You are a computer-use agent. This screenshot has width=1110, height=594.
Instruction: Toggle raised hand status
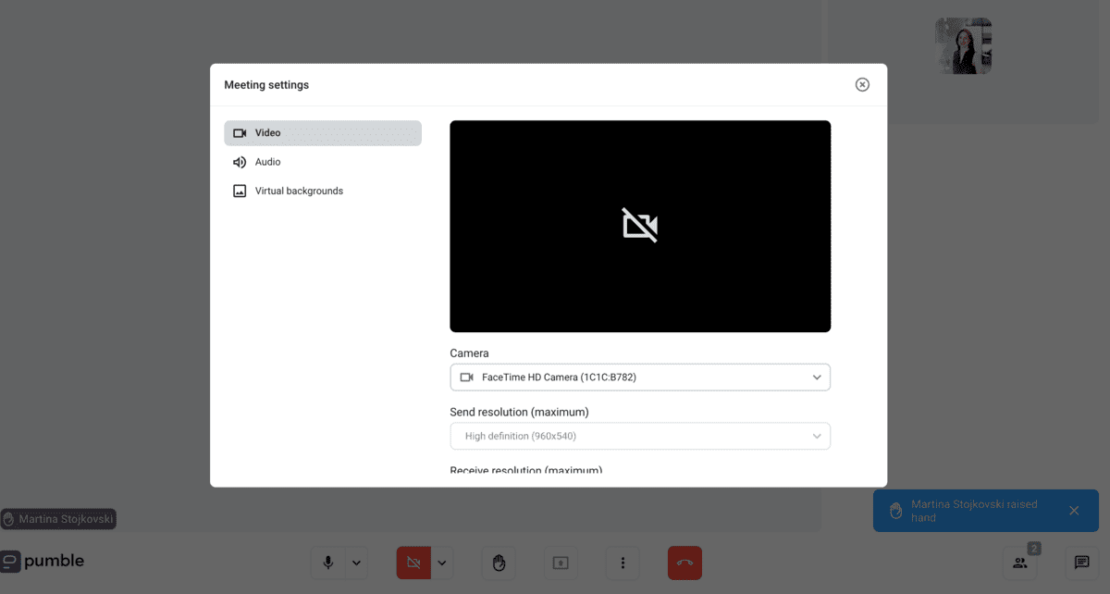498,562
